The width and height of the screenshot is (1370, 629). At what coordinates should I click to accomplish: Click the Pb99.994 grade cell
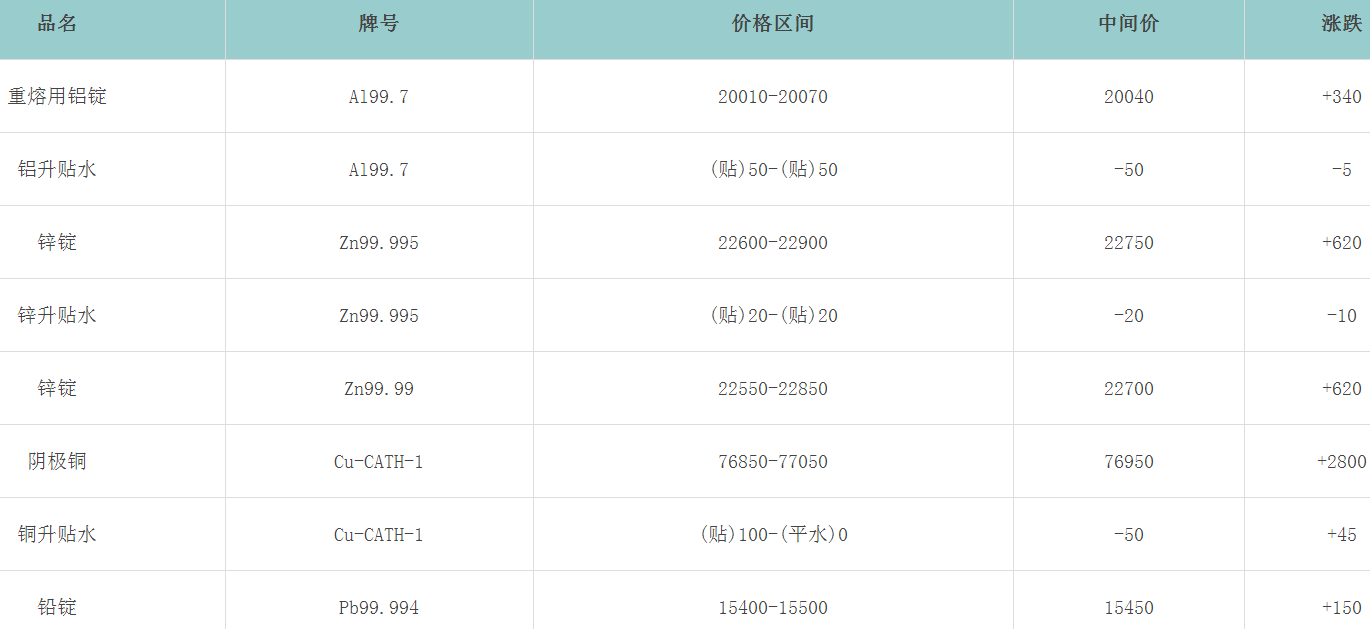378,608
